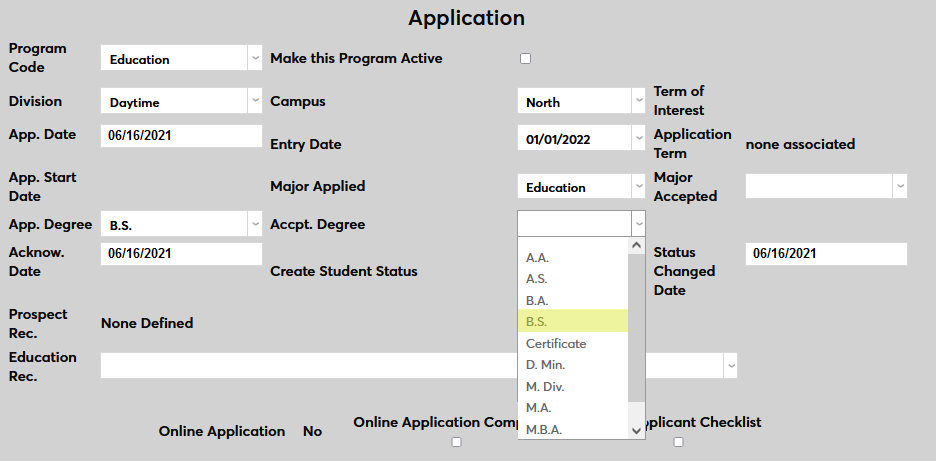
Task: Select Certificate from degree list
Action: click(573, 343)
